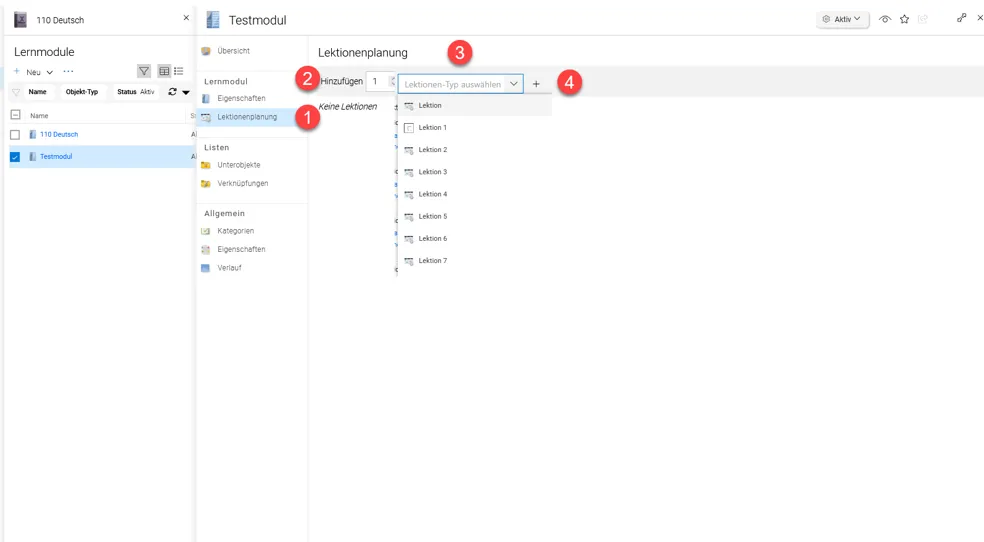Open the filter funnel in Lernmodule toolbar
Screen dimensions: 984x542
click(x=144, y=71)
